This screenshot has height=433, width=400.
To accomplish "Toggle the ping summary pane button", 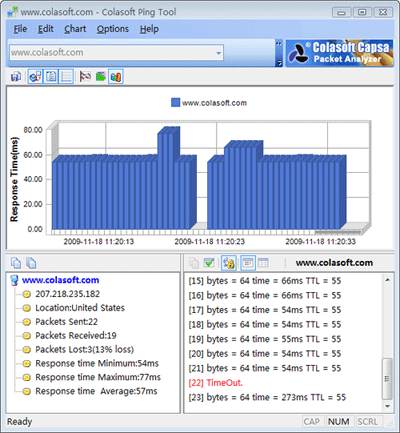I will (x=51, y=77).
